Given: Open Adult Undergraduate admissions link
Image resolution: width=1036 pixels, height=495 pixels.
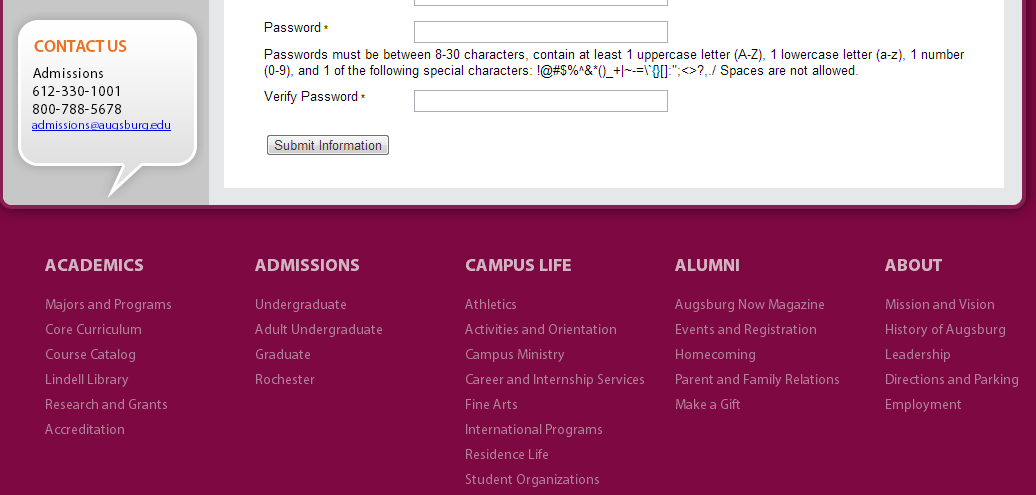Looking at the screenshot, I should 318,329.
